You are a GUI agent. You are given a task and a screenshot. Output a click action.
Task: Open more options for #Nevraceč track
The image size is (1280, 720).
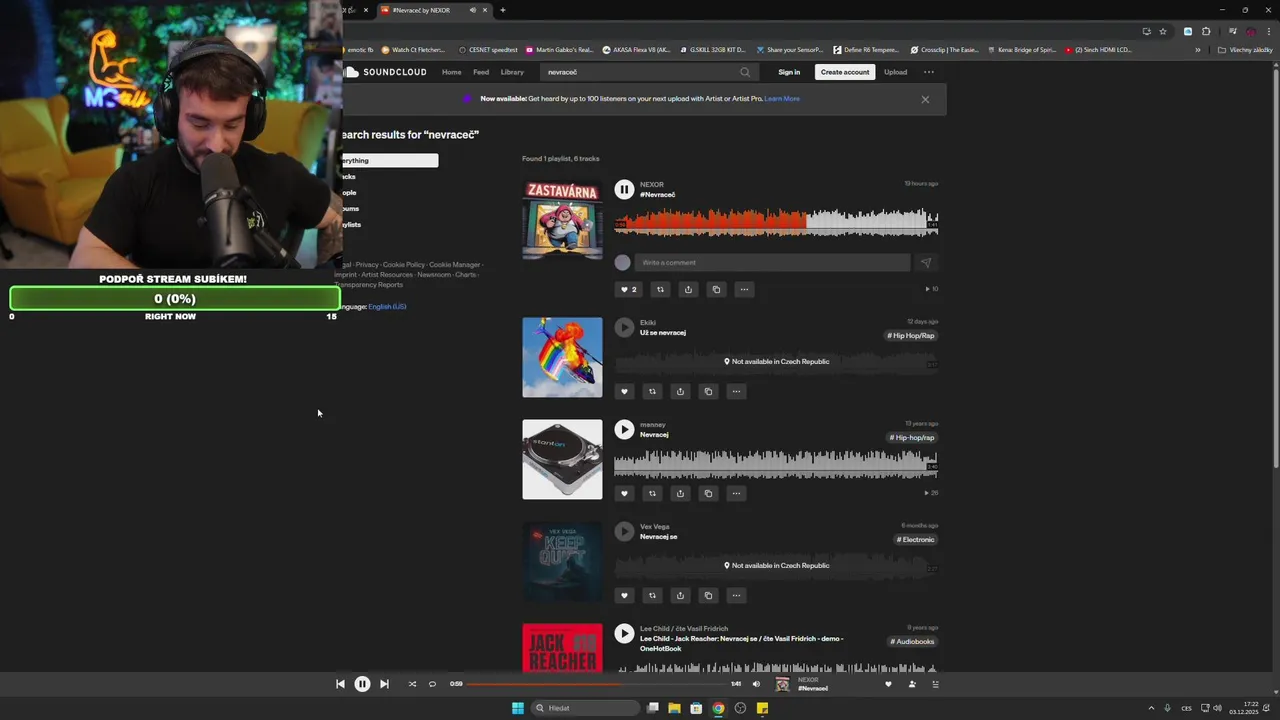click(x=744, y=290)
